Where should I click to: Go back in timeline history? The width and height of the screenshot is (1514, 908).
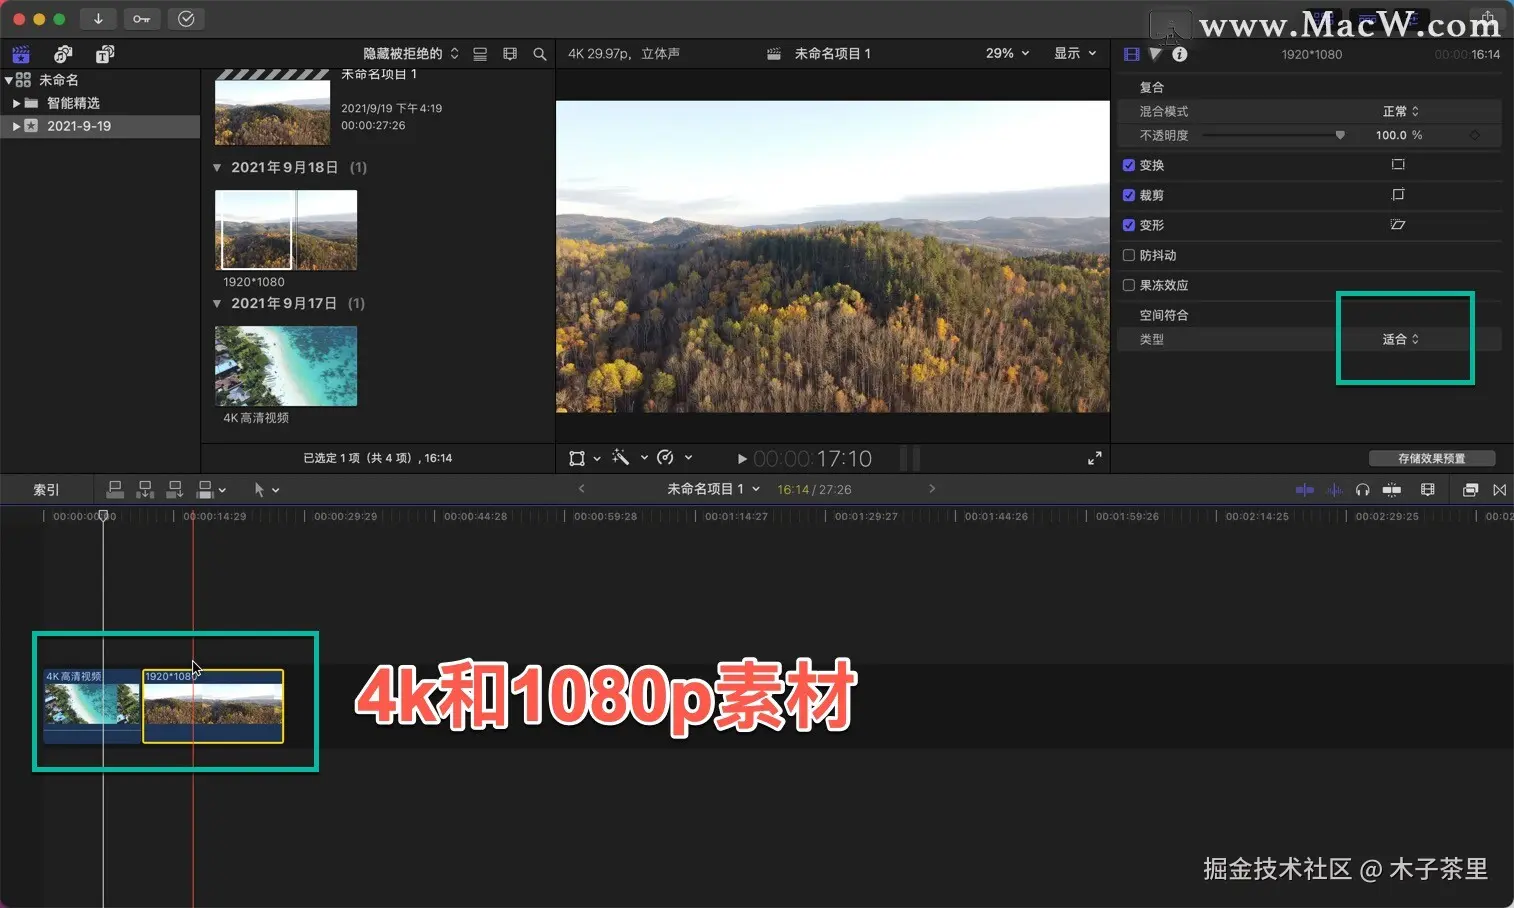[581, 489]
